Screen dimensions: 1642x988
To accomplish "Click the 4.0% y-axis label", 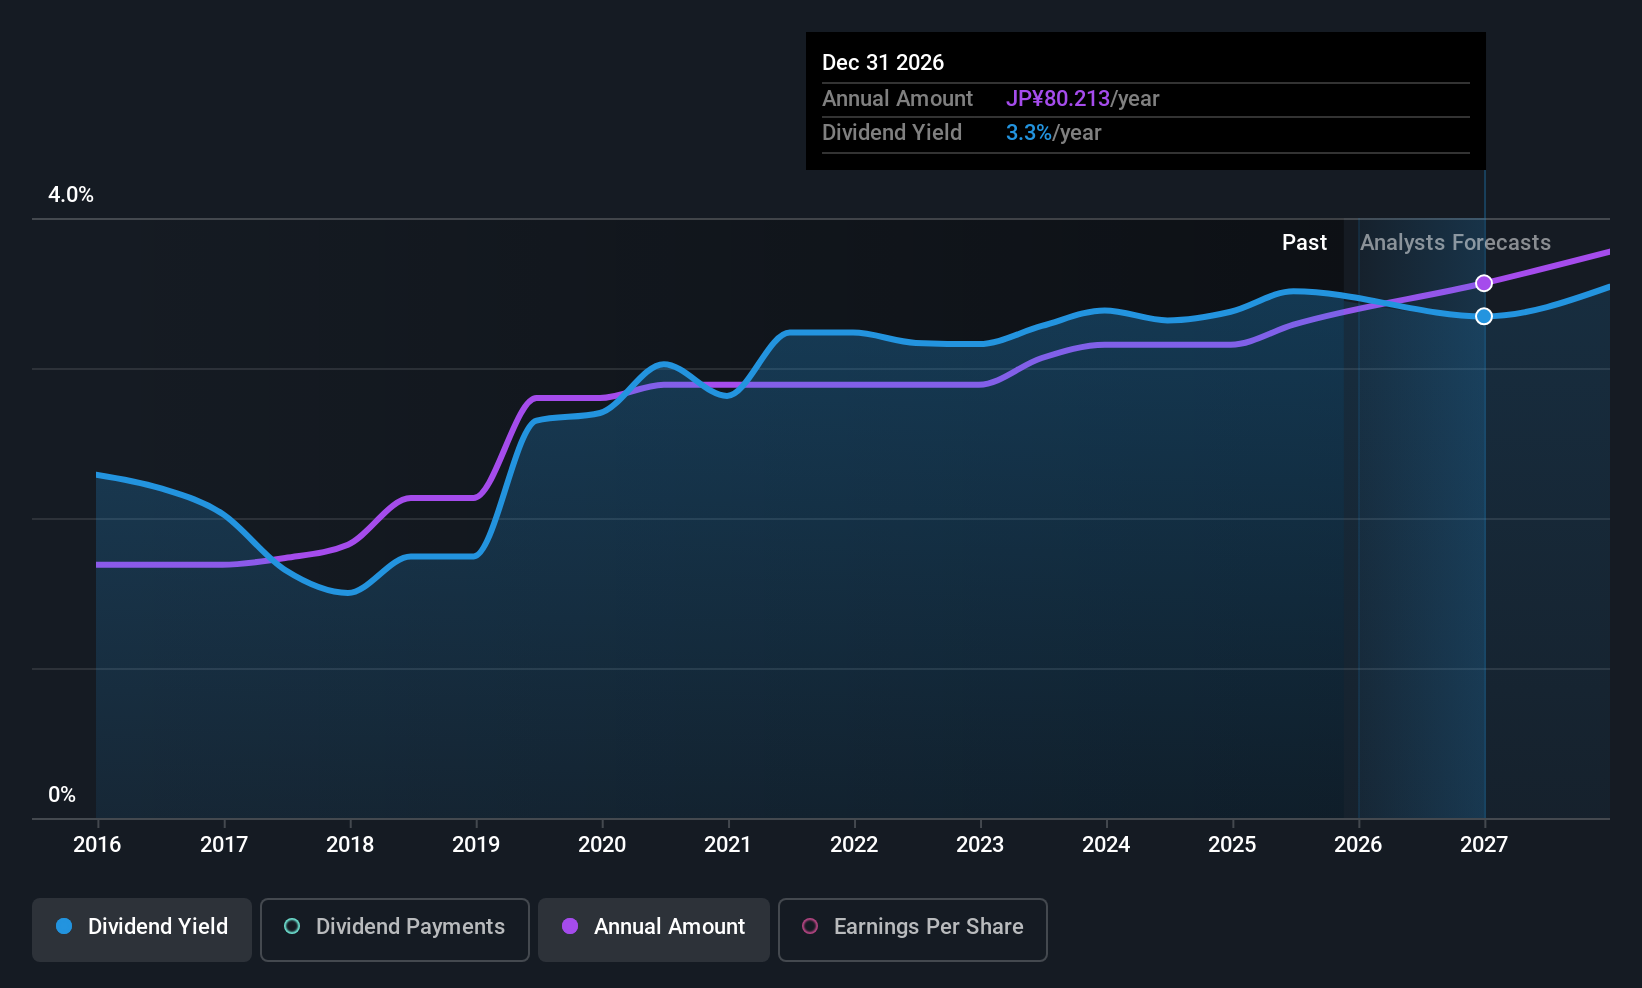I will [71, 195].
